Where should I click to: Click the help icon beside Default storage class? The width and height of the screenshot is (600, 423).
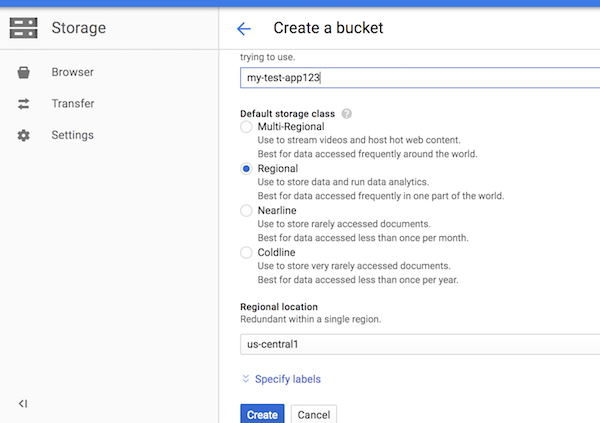347,114
